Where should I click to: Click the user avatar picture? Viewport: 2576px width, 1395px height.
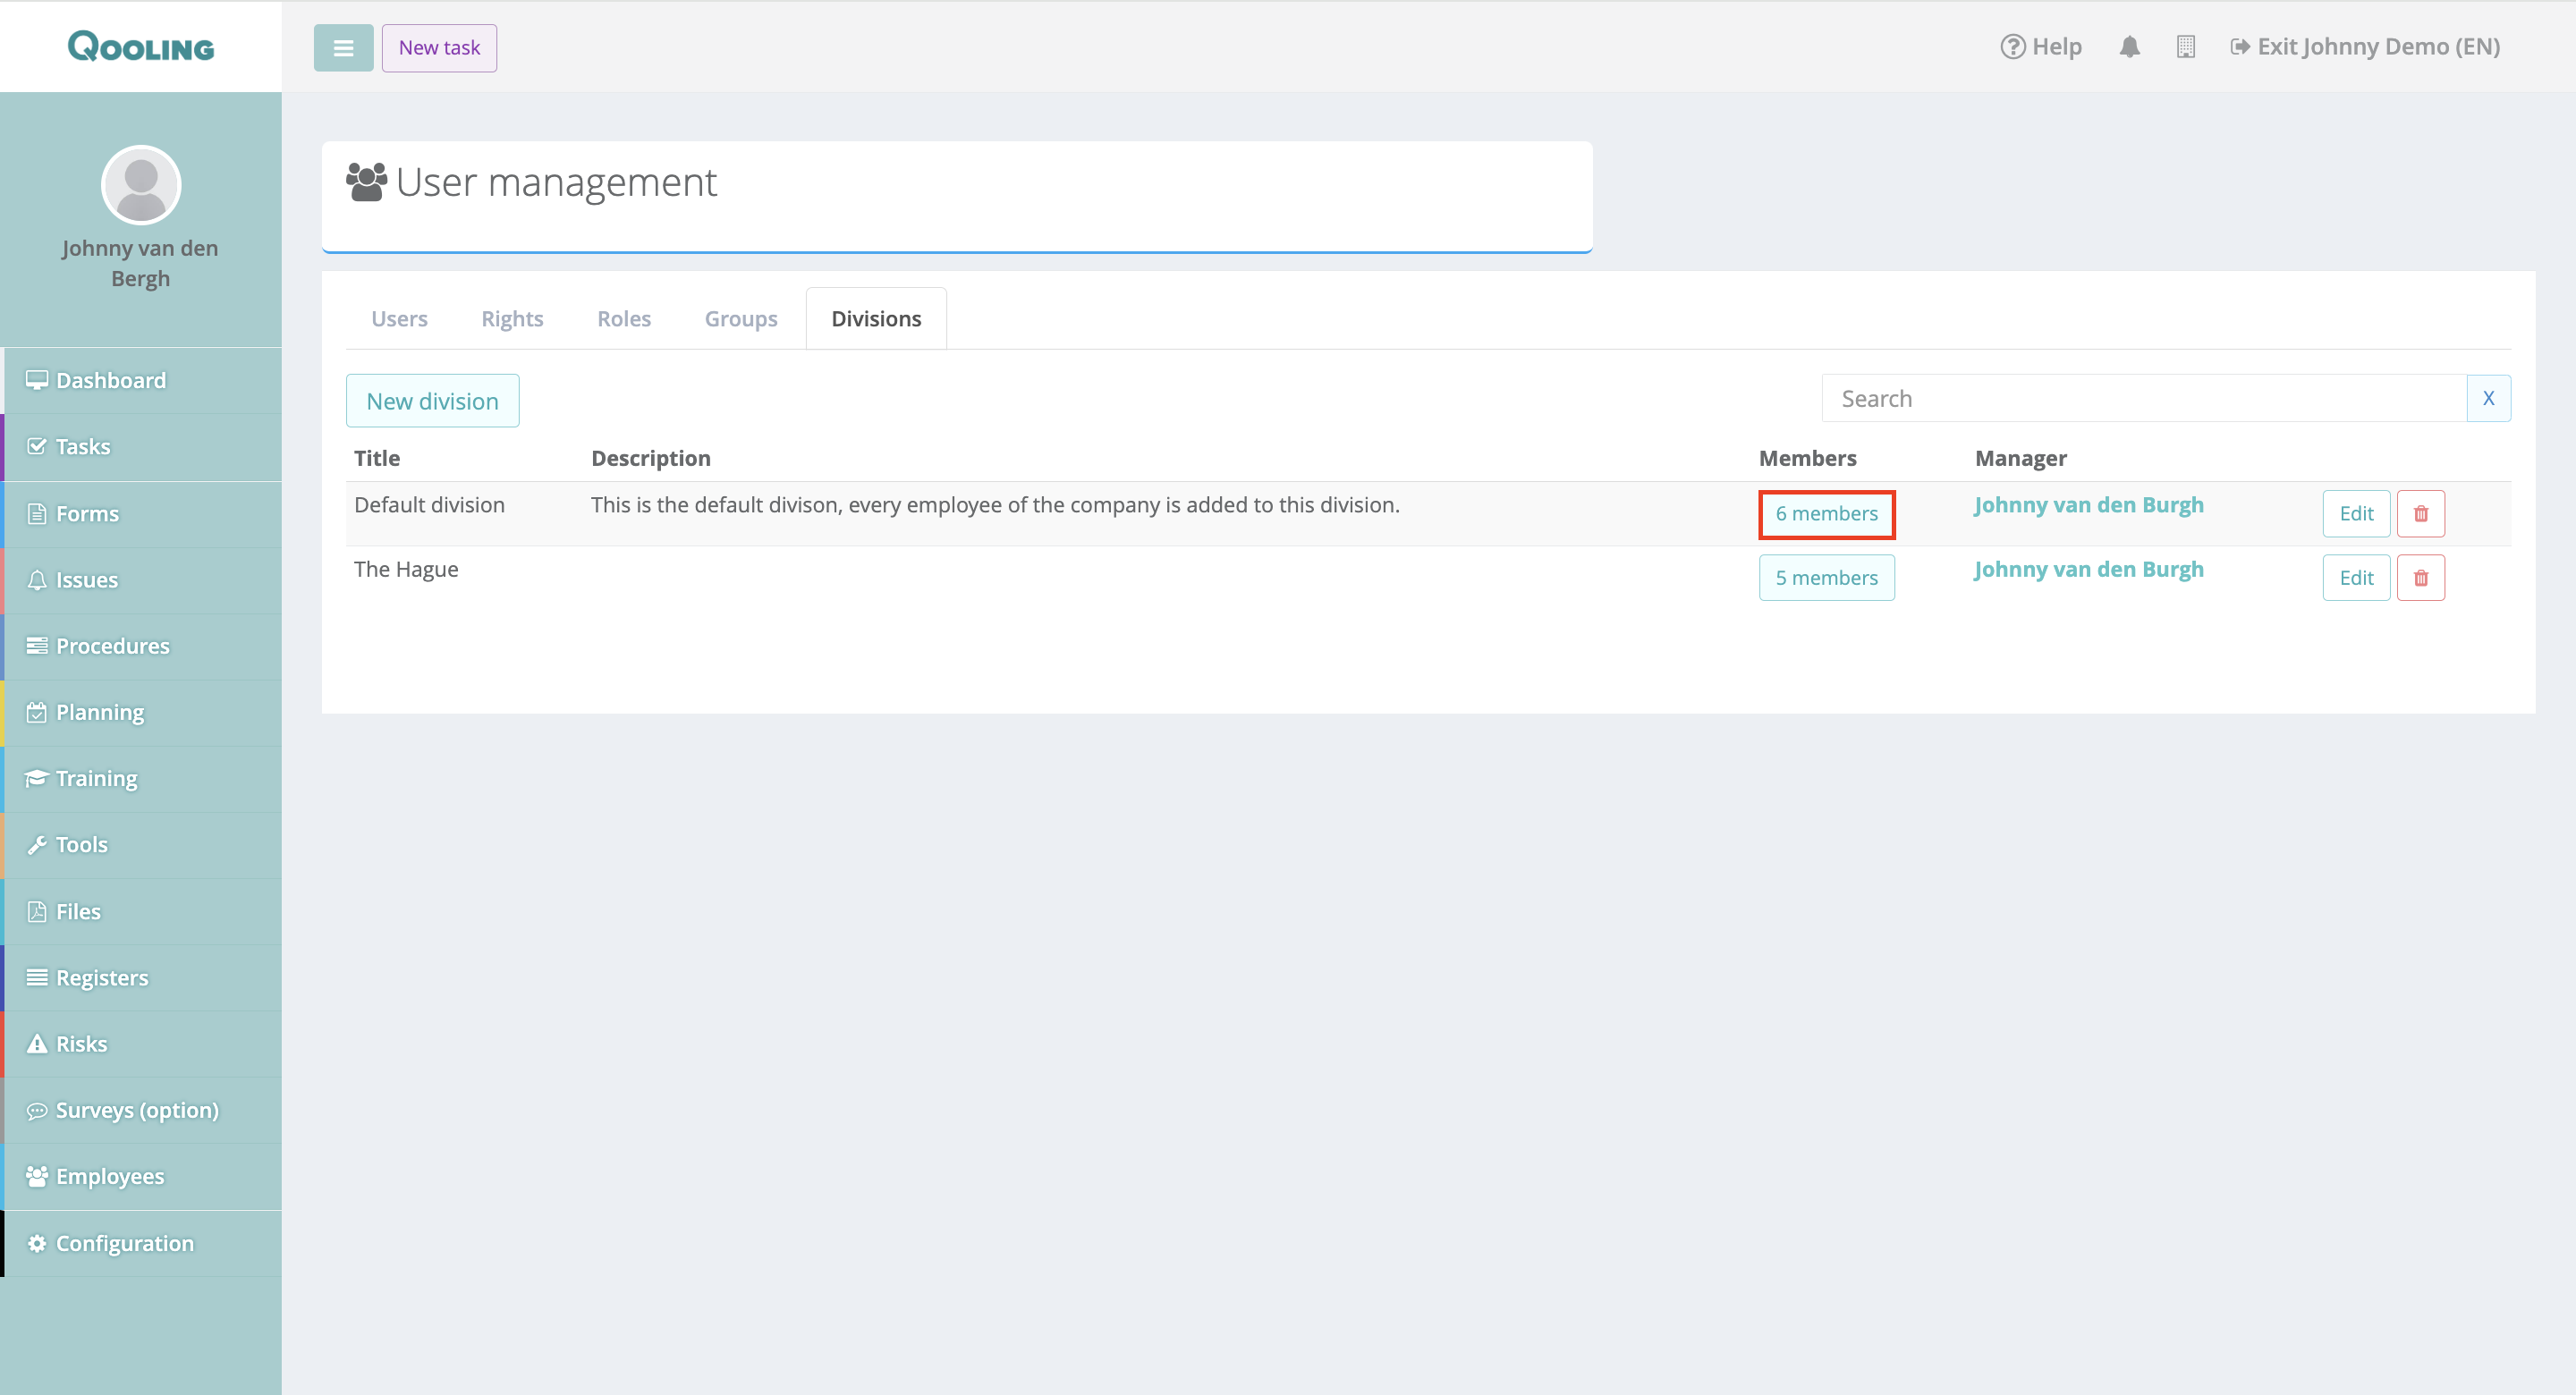click(141, 185)
